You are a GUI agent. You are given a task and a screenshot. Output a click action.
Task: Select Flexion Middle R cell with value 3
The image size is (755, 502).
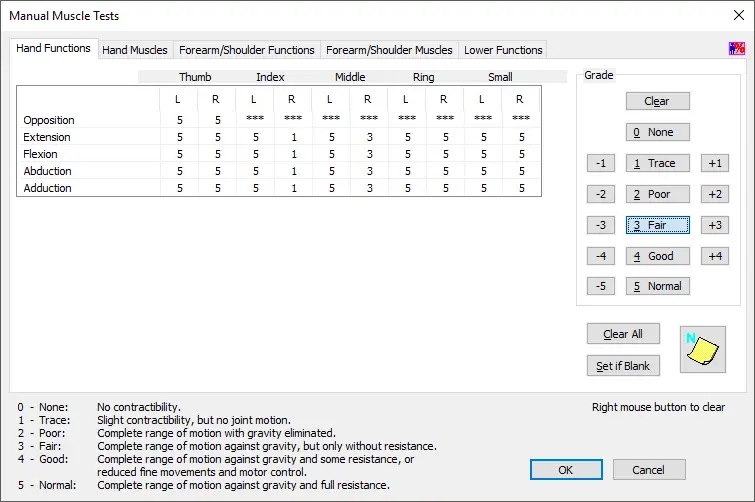tap(370, 154)
